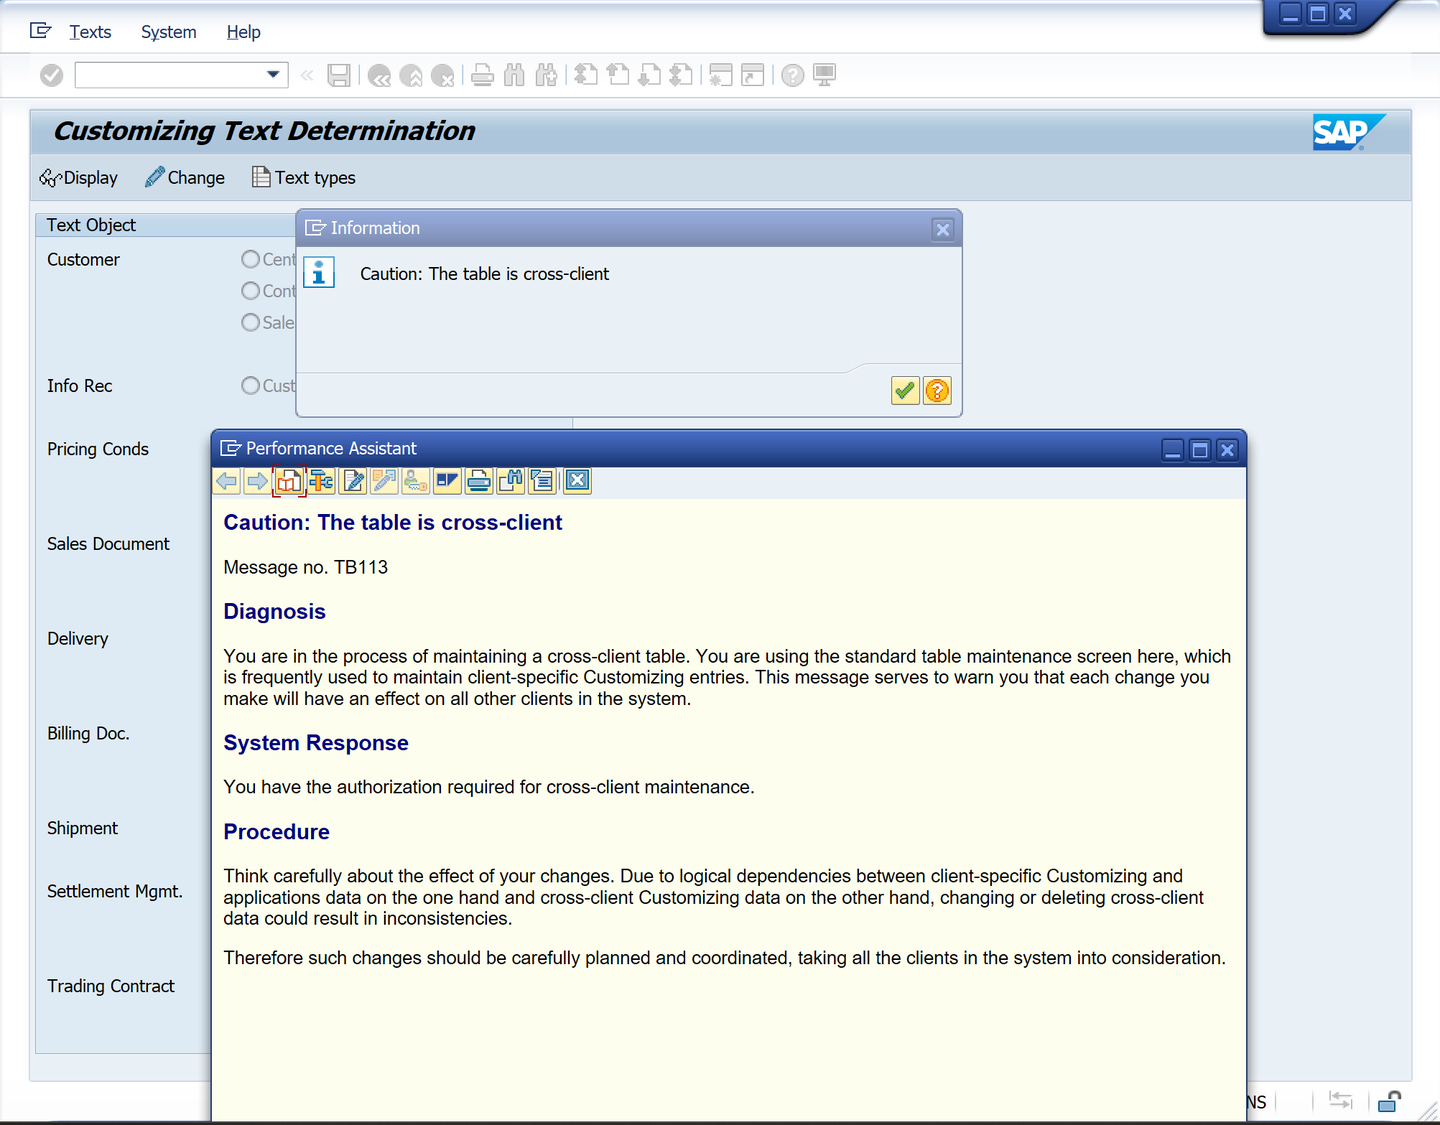Click the Customize Local Layout monitor icon
Image resolution: width=1440 pixels, height=1125 pixels.
(825, 75)
